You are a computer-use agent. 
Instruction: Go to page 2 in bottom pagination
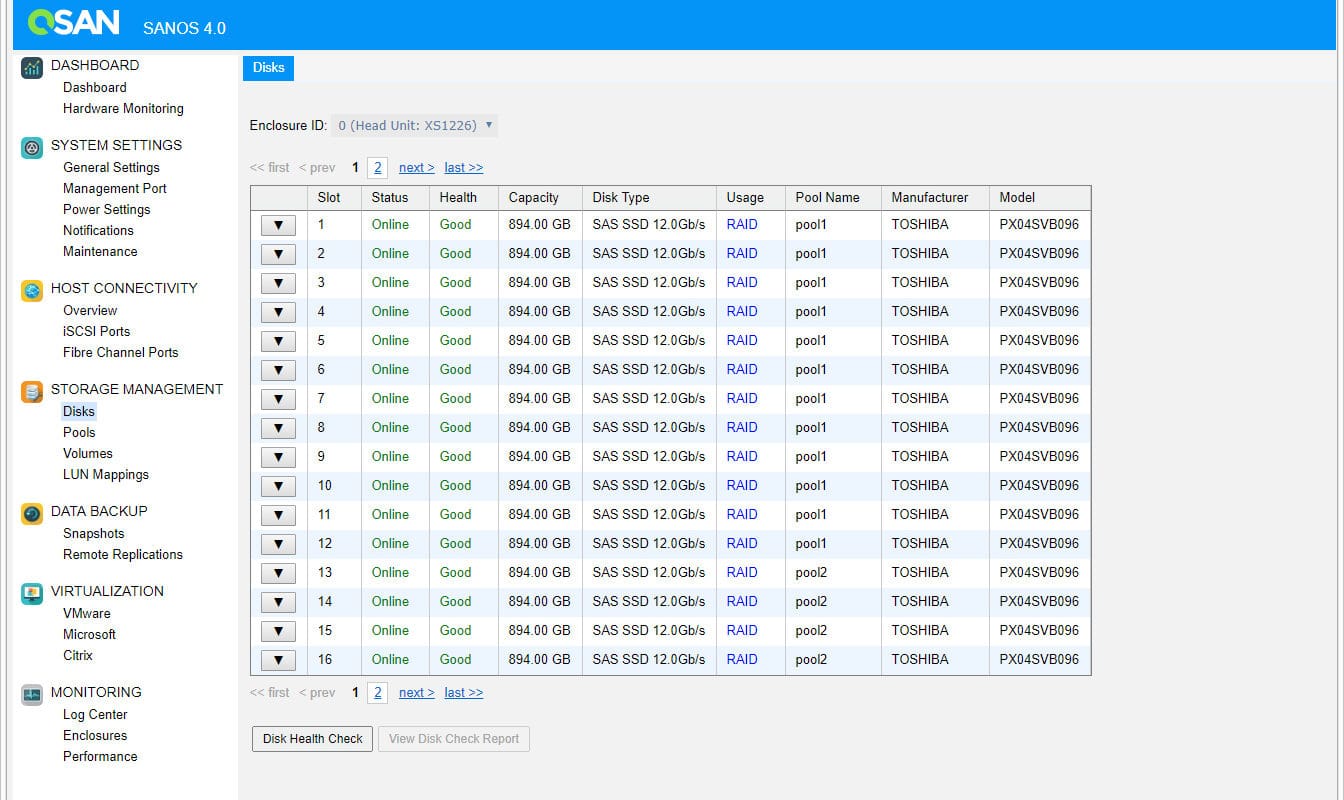(378, 692)
